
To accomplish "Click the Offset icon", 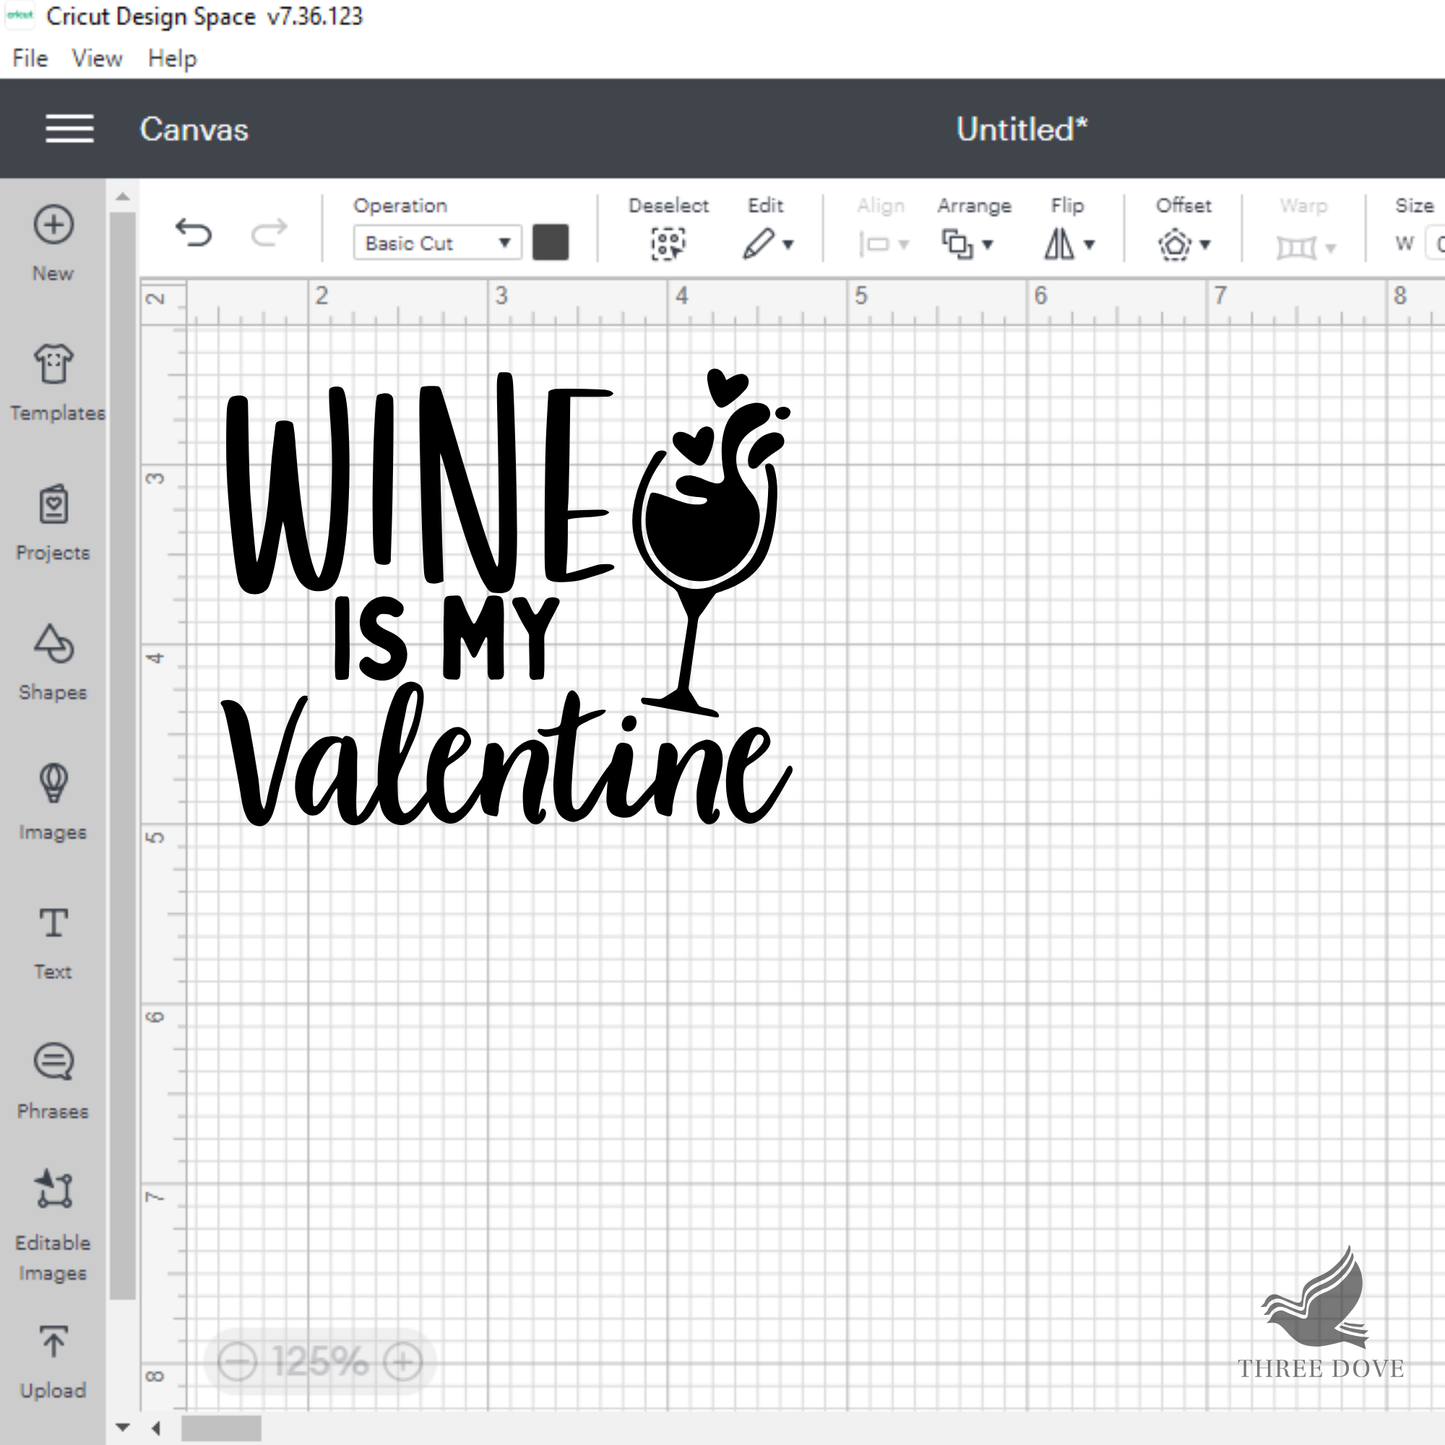I will (x=1175, y=244).
